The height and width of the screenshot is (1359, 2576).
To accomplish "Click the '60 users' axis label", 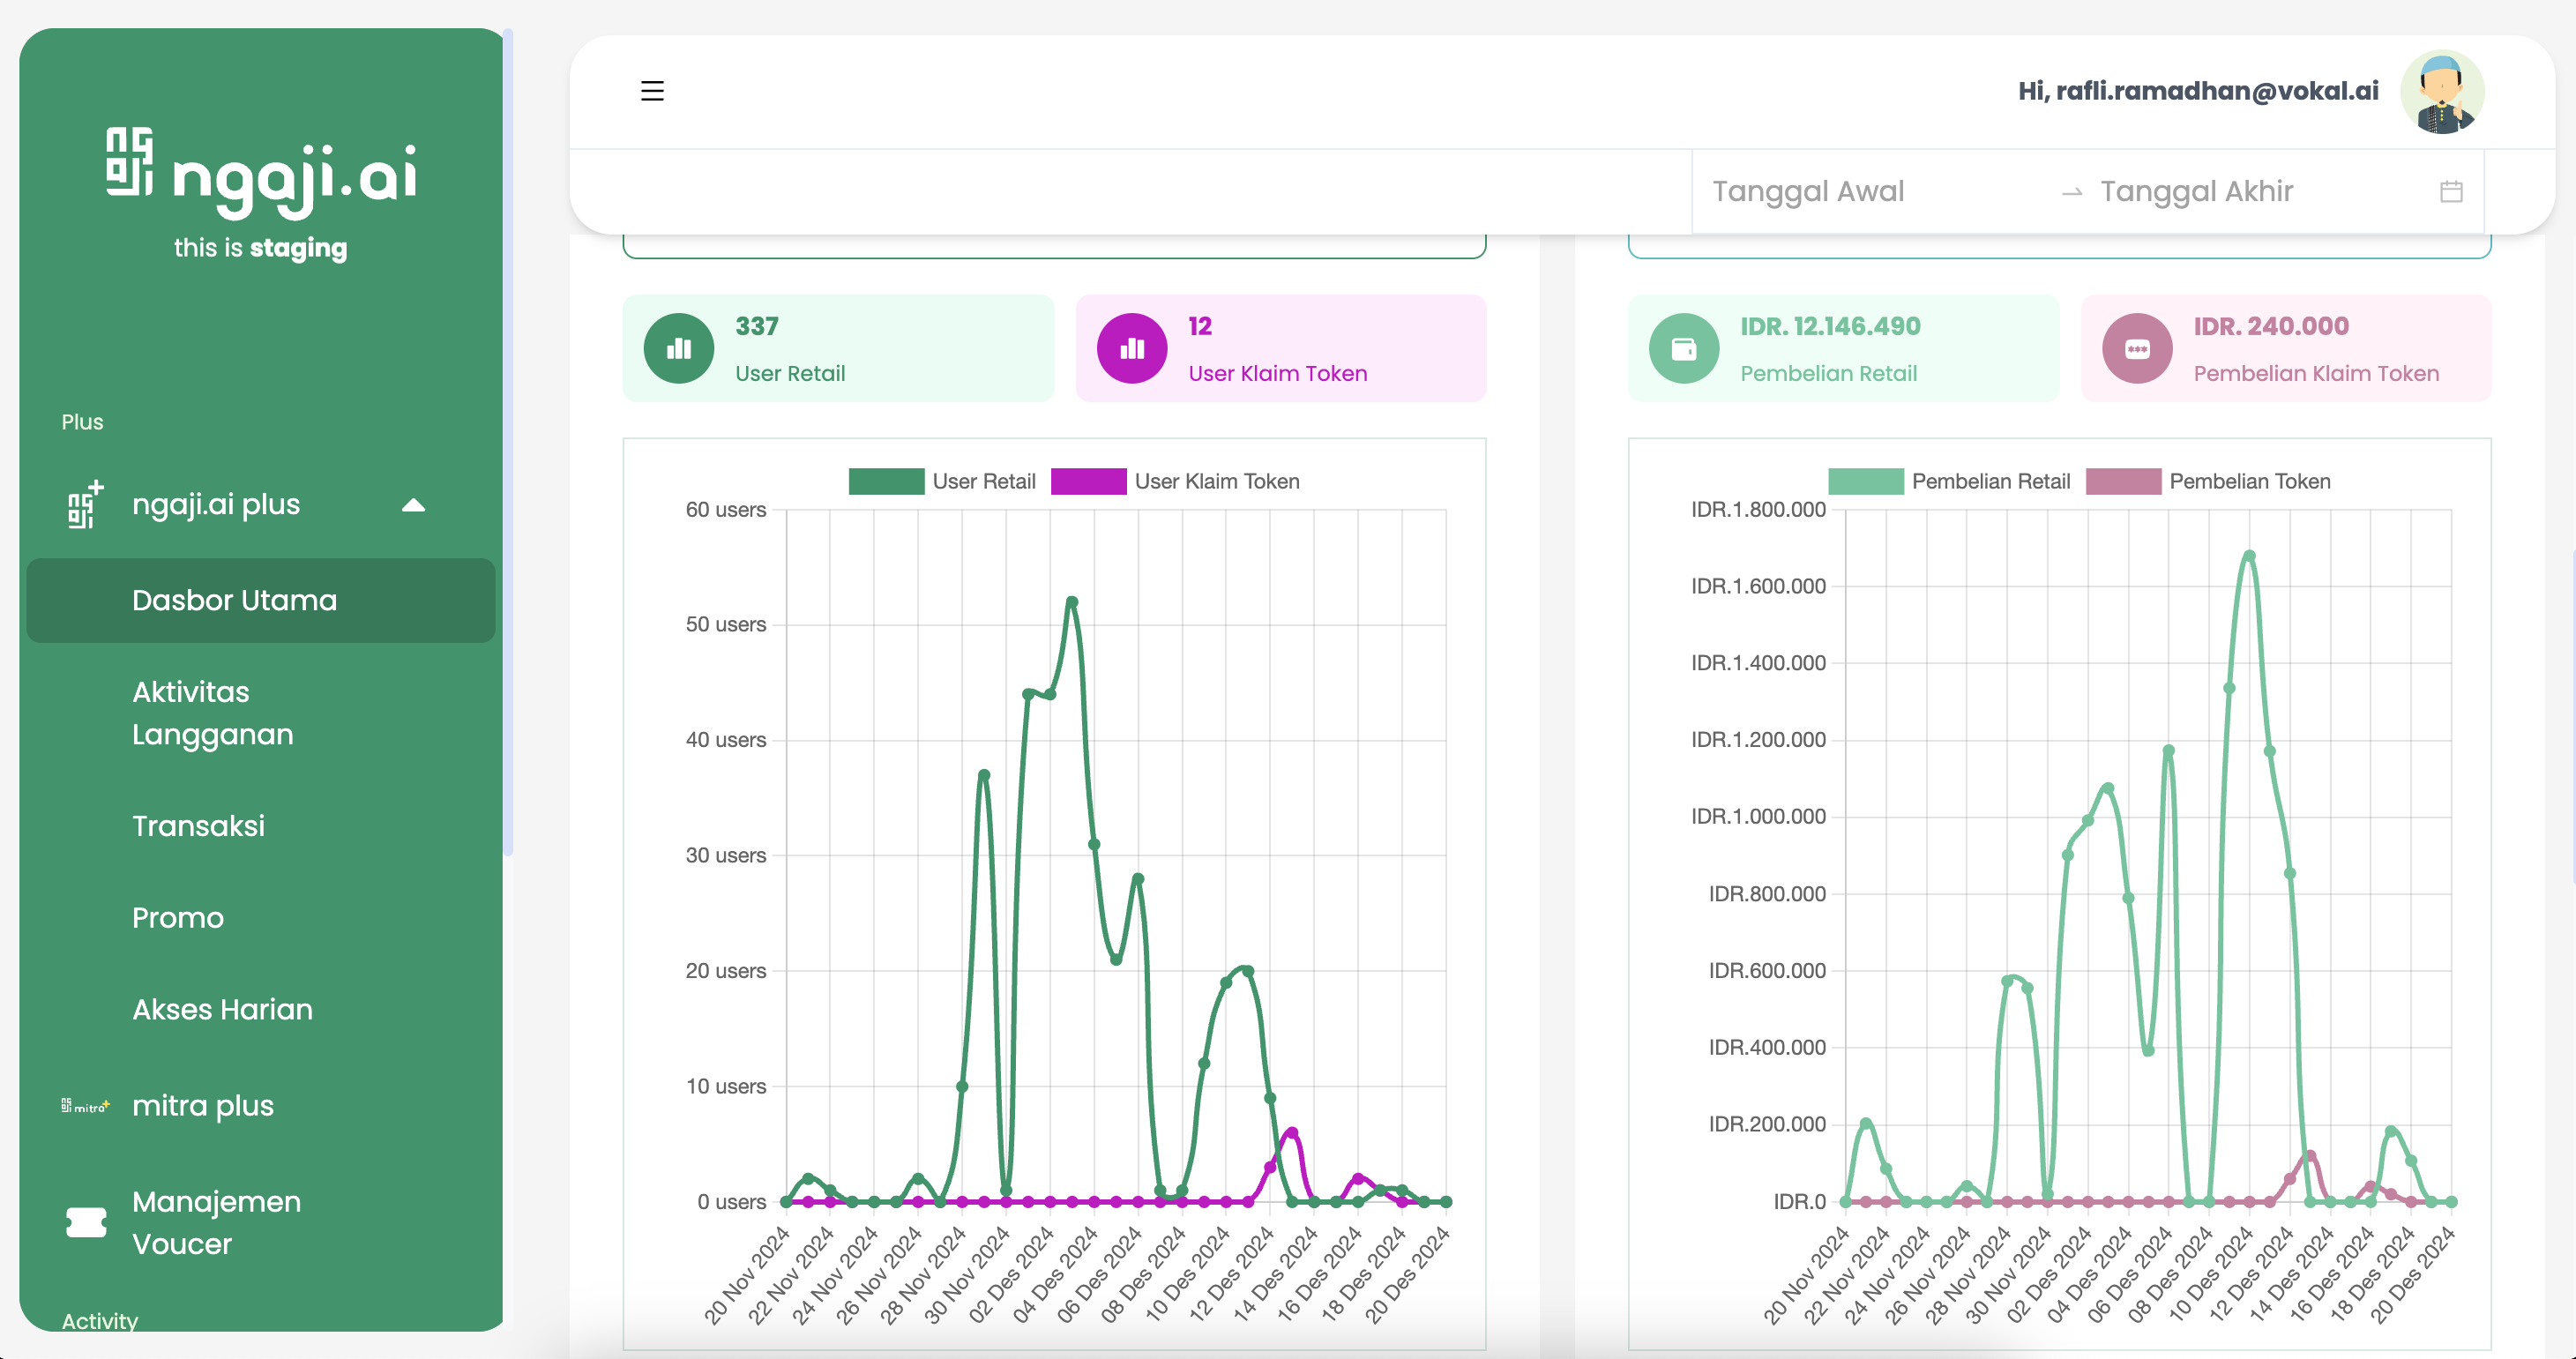I will click(725, 510).
